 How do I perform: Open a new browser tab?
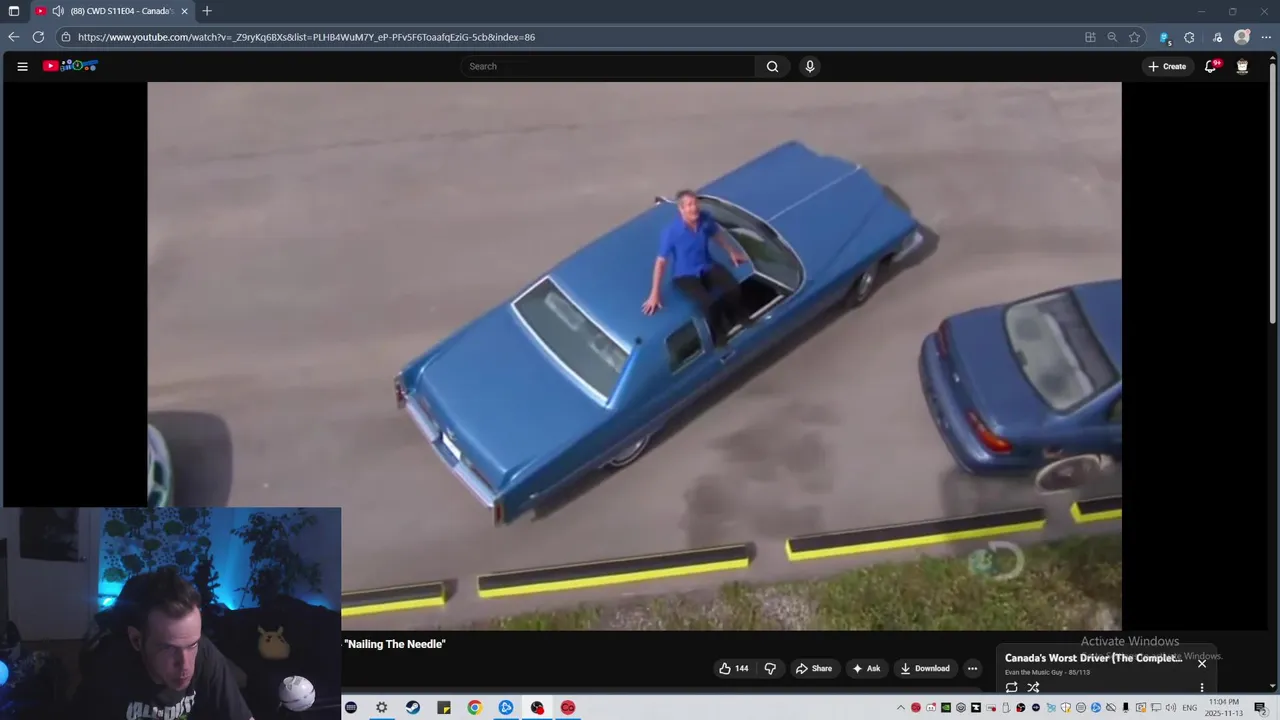[x=207, y=11]
